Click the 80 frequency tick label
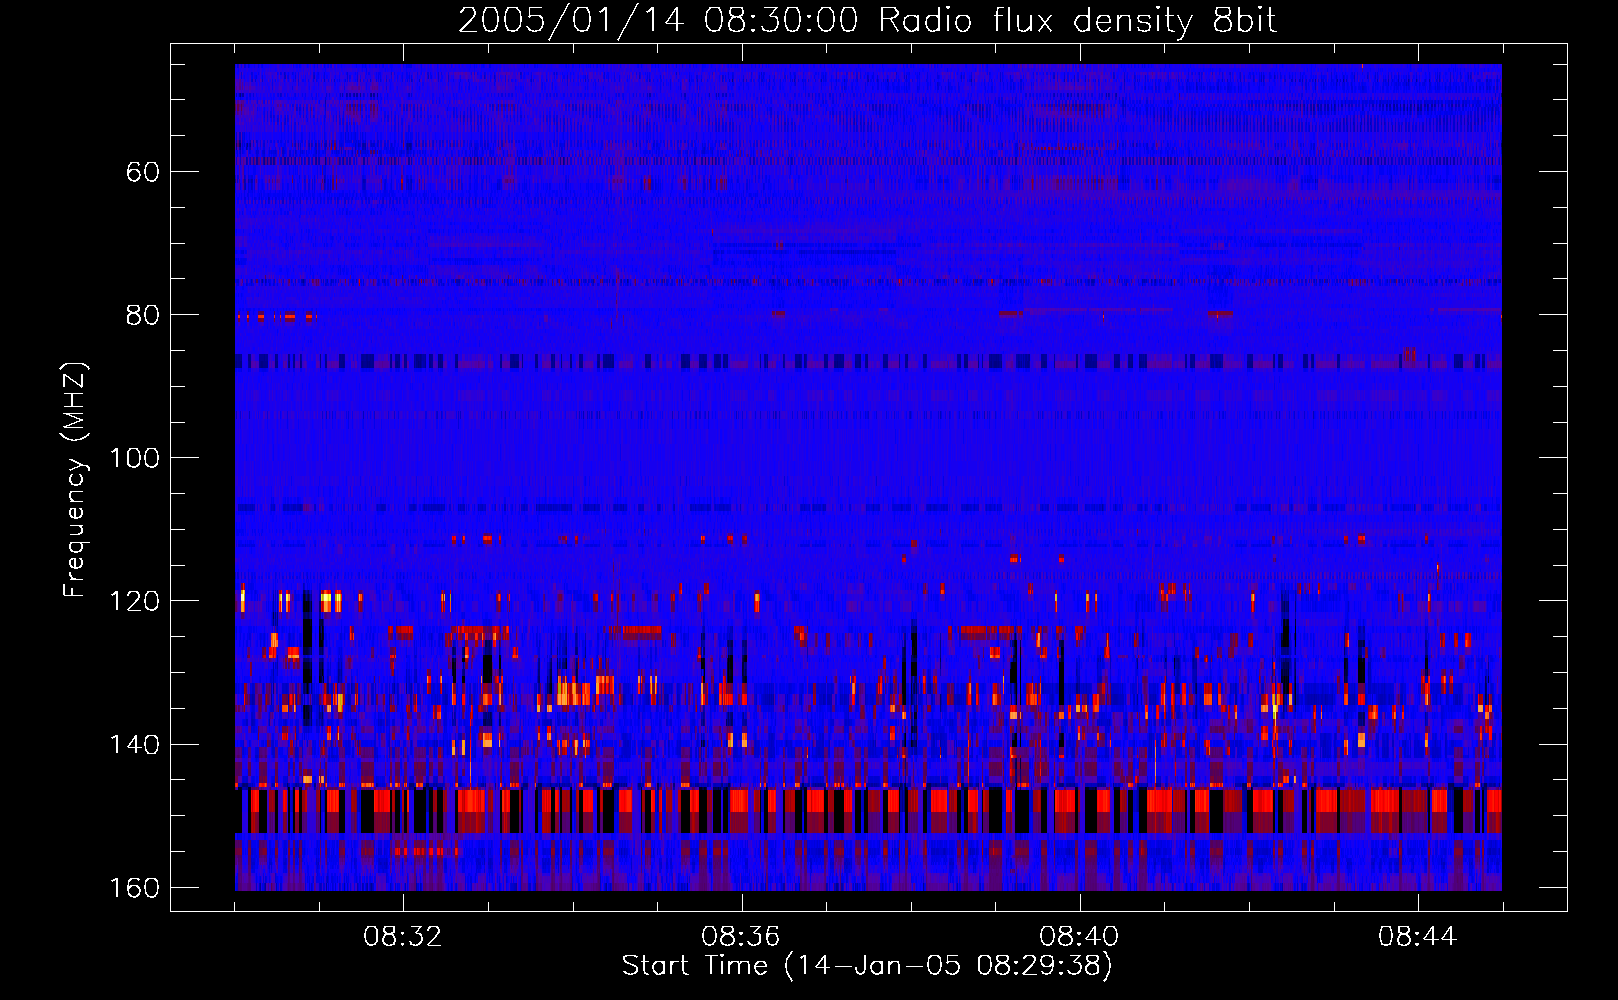This screenshot has height=1000, width=1618. pyautogui.click(x=143, y=315)
